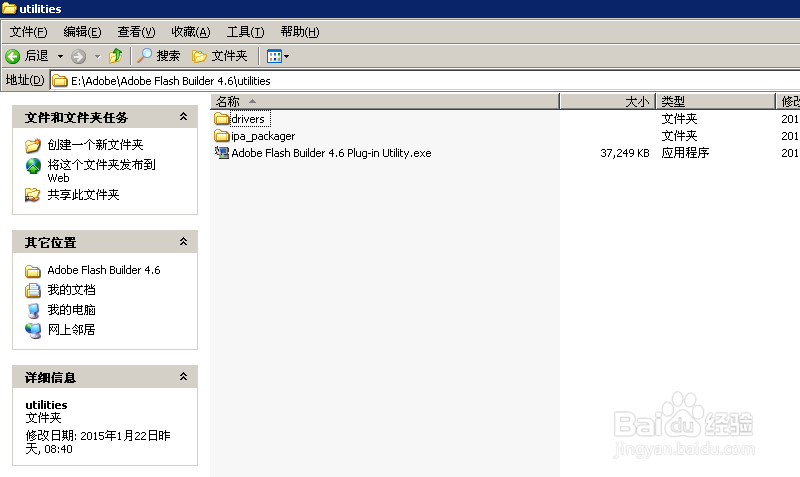Go up one folder level icon

116,56
